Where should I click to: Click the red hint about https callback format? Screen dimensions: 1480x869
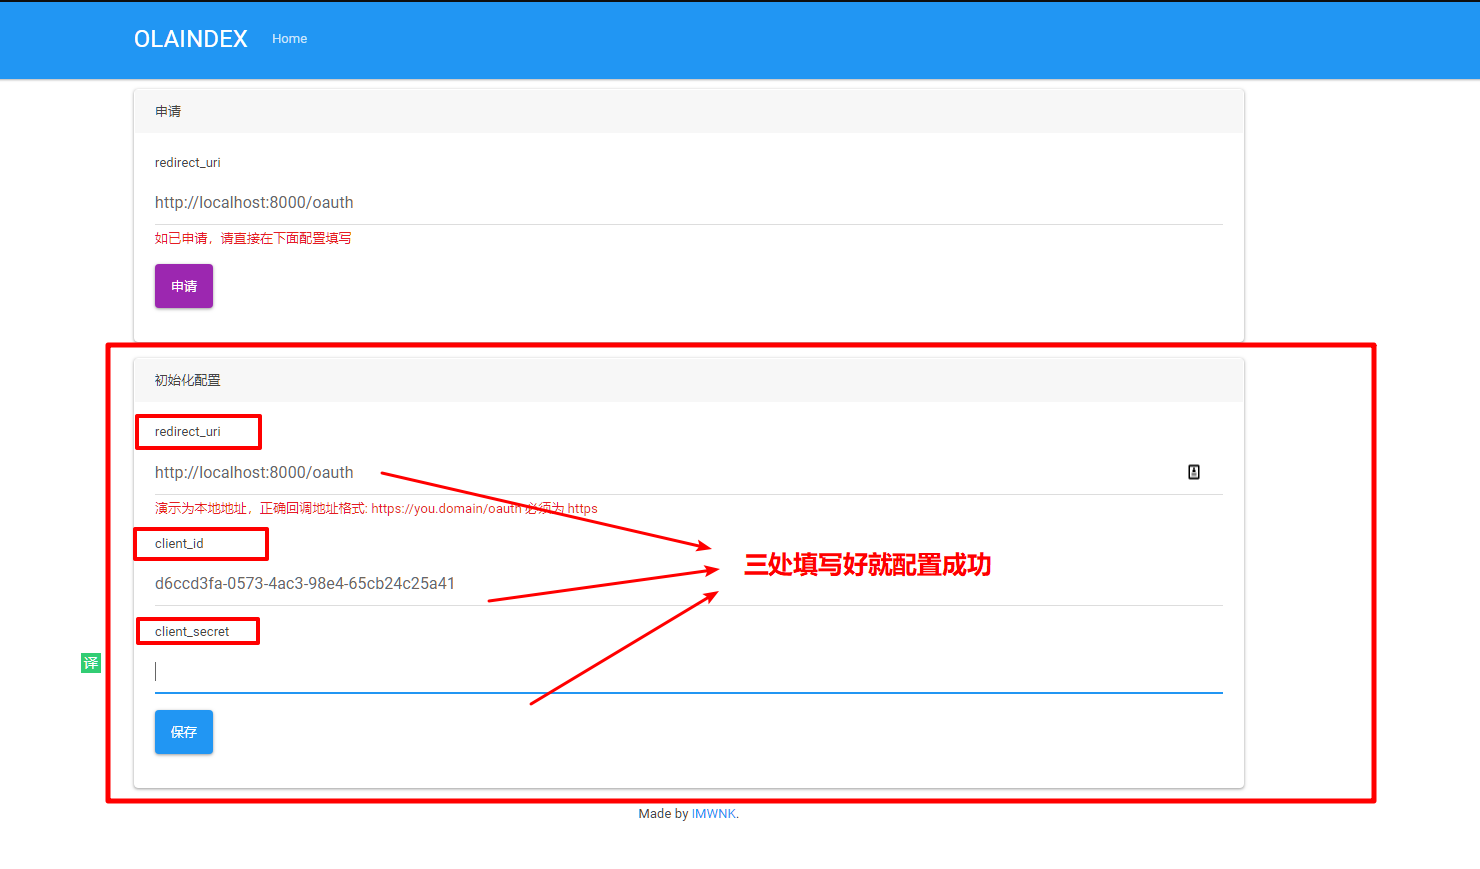point(376,508)
